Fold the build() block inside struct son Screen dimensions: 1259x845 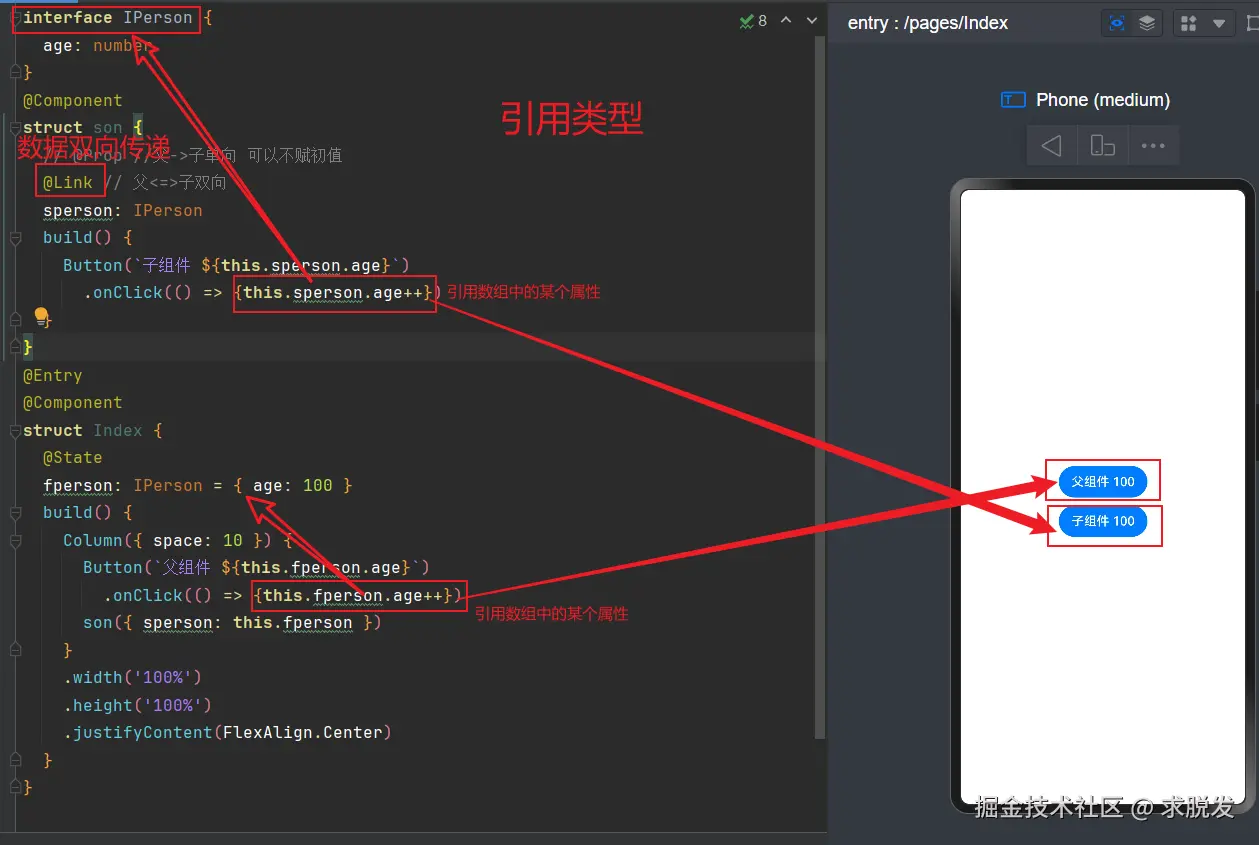(14, 238)
